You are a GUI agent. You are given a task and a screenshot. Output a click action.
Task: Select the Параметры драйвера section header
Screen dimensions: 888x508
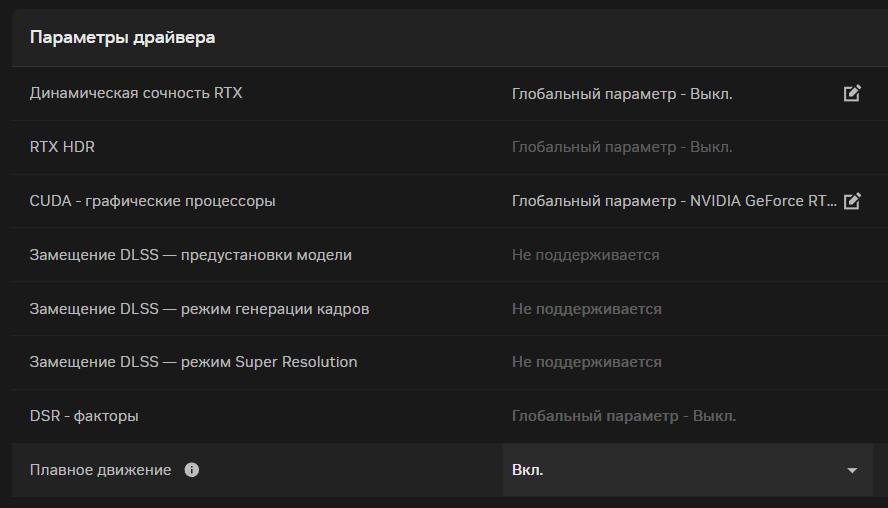(122, 37)
